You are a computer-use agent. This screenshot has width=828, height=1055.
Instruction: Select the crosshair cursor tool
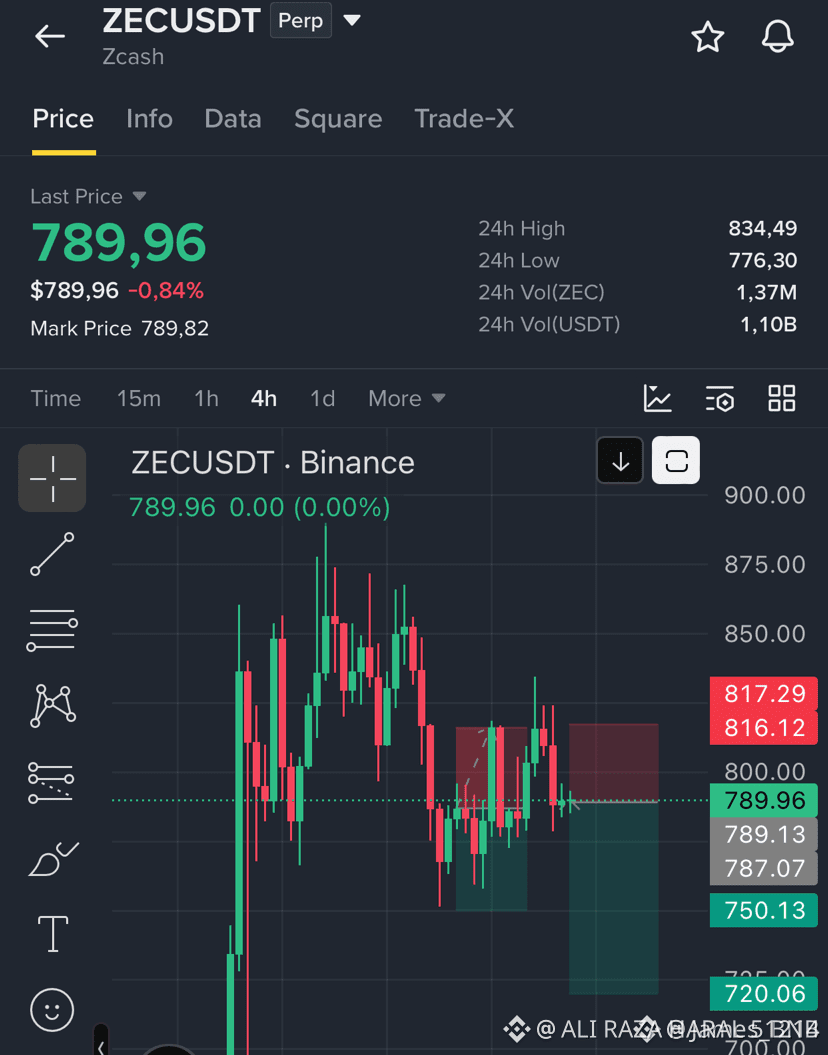52,478
